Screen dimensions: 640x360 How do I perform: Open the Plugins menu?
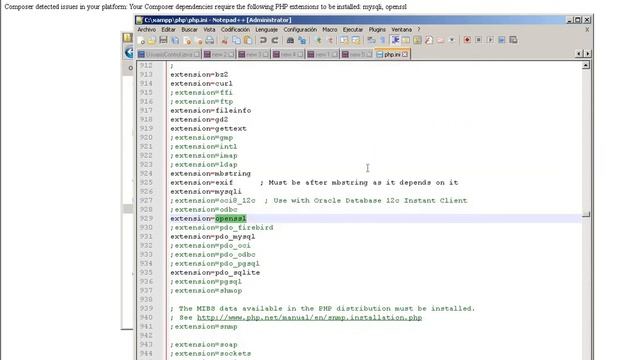click(x=377, y=30)
